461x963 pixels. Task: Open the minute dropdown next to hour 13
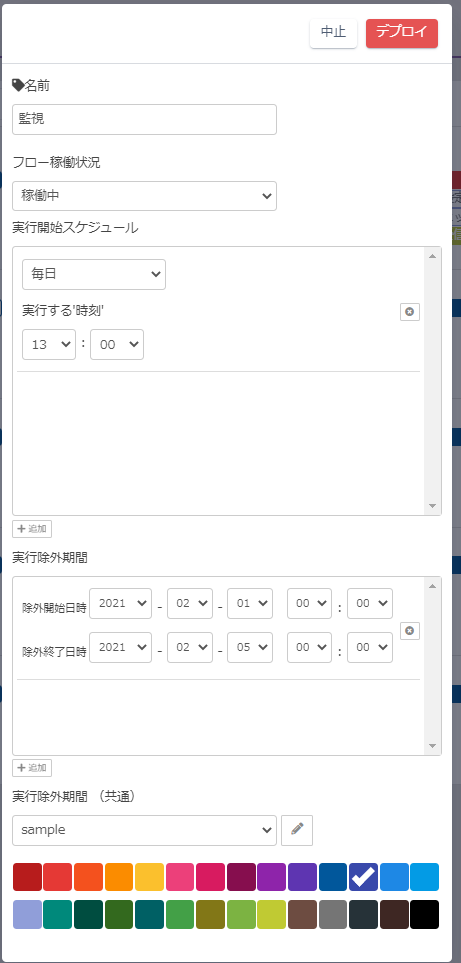(x=117, y=345)
